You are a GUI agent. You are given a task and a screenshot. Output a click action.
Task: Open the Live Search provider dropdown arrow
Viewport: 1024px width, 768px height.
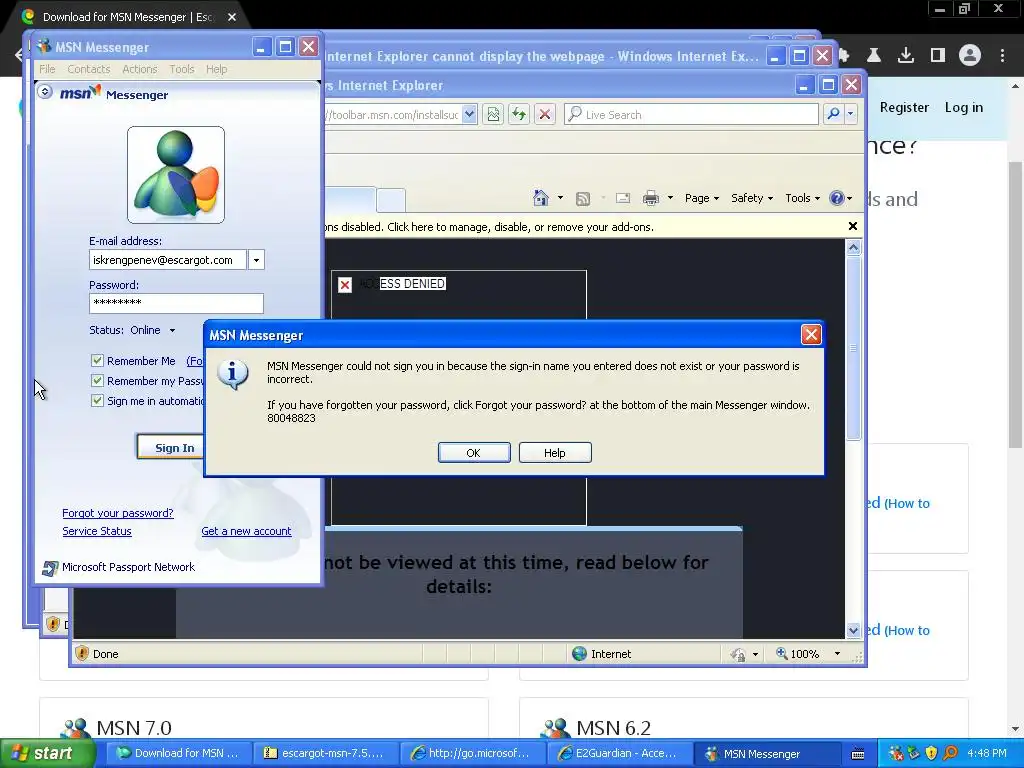pos(850,114)
